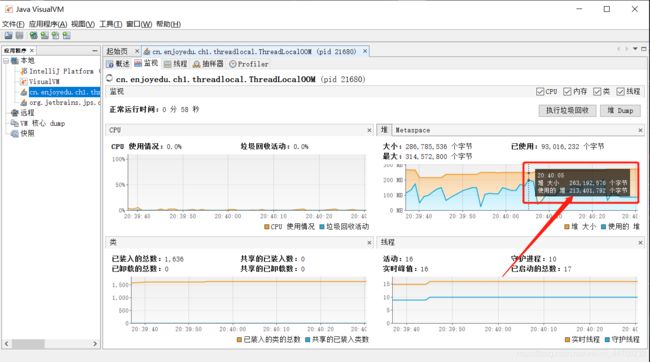
Task: Open the 应用程序(A) menu
Action: point(48,24)
